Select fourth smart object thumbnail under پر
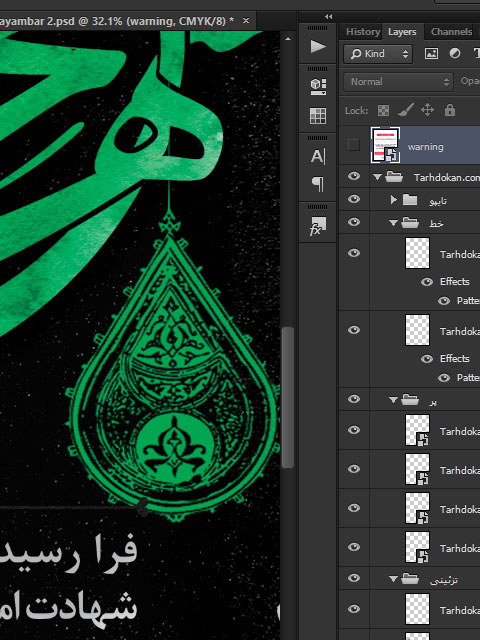 (x=417, y=547)
